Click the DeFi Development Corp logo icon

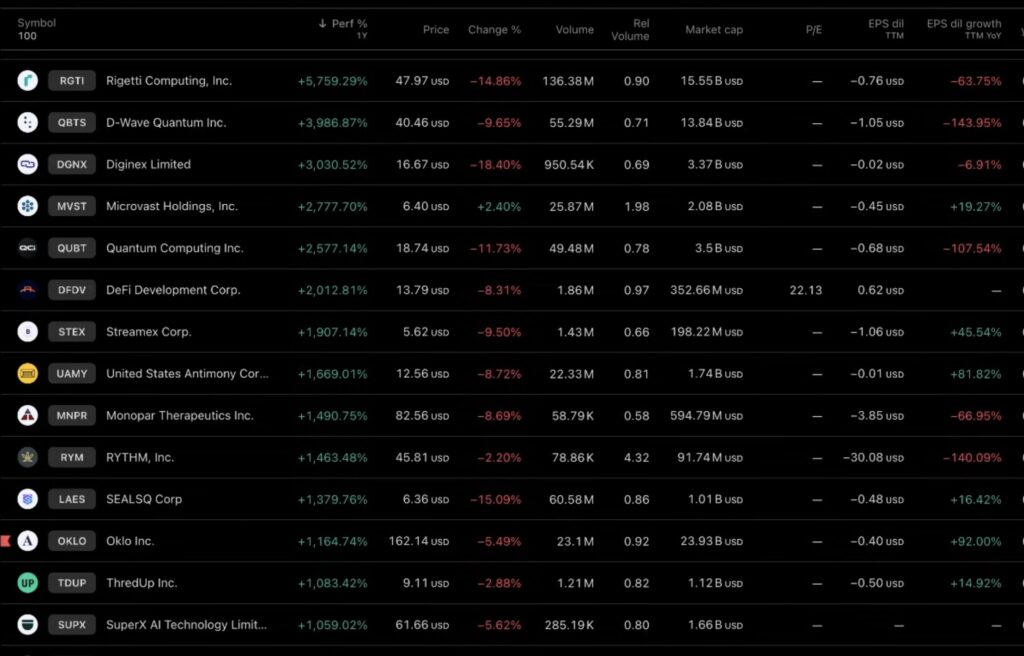(x=27, y=291)
